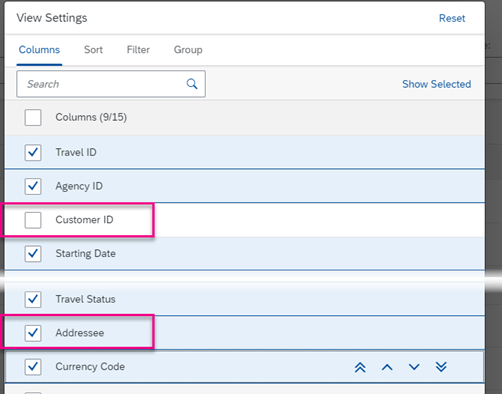
Task: Select the Starting Date row label
Action: 86,254
